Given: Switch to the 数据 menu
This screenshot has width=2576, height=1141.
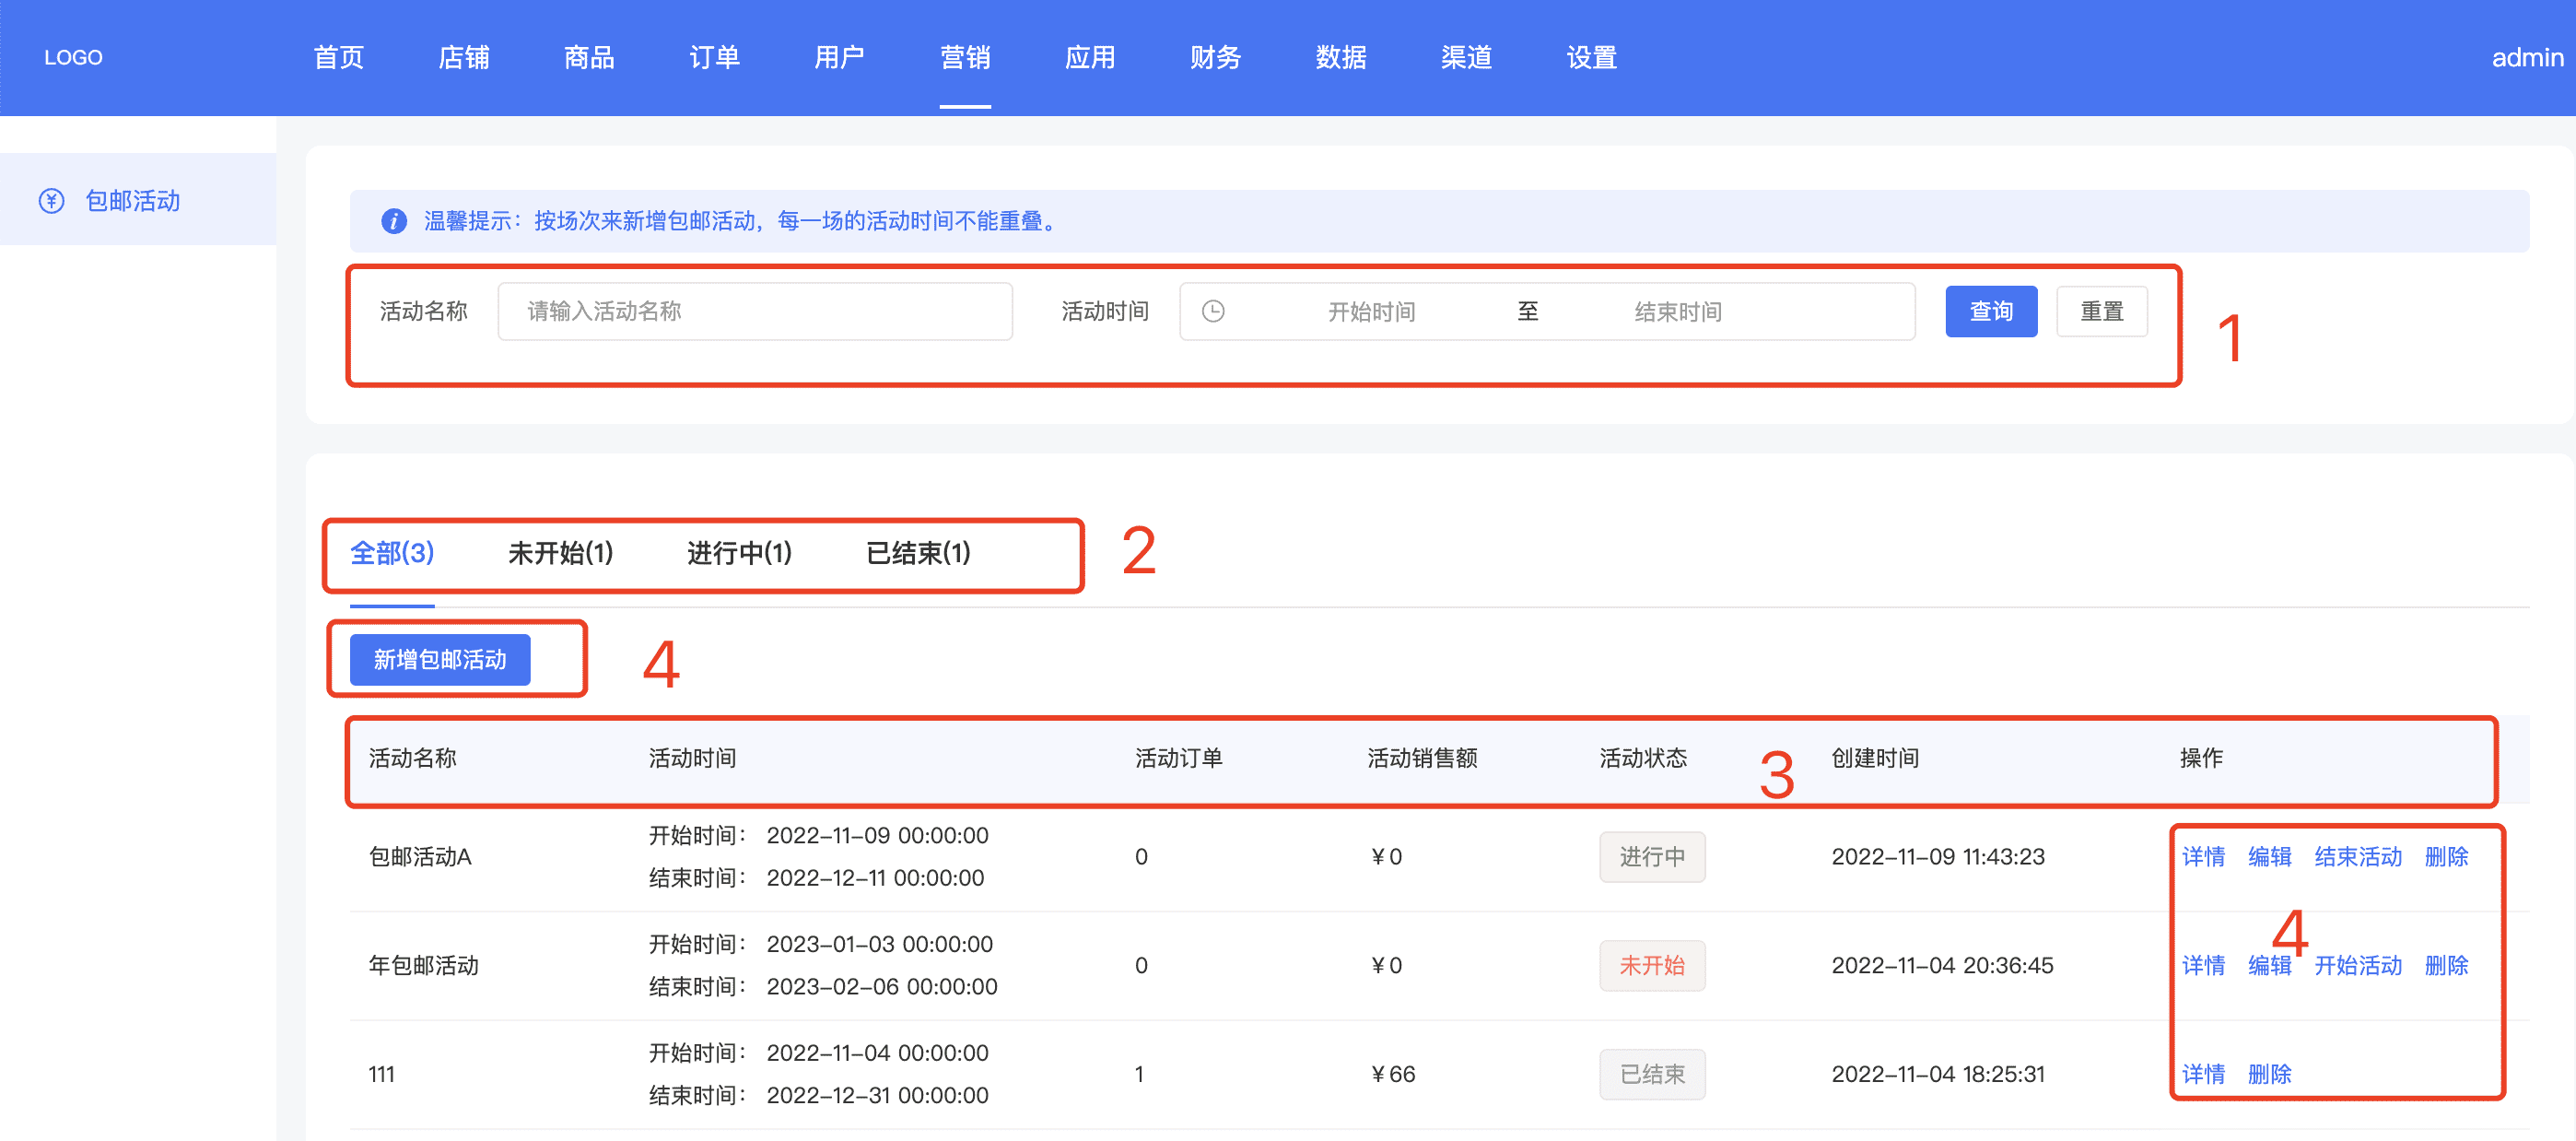Looking at the screenshot, I should coord(1341,57).
